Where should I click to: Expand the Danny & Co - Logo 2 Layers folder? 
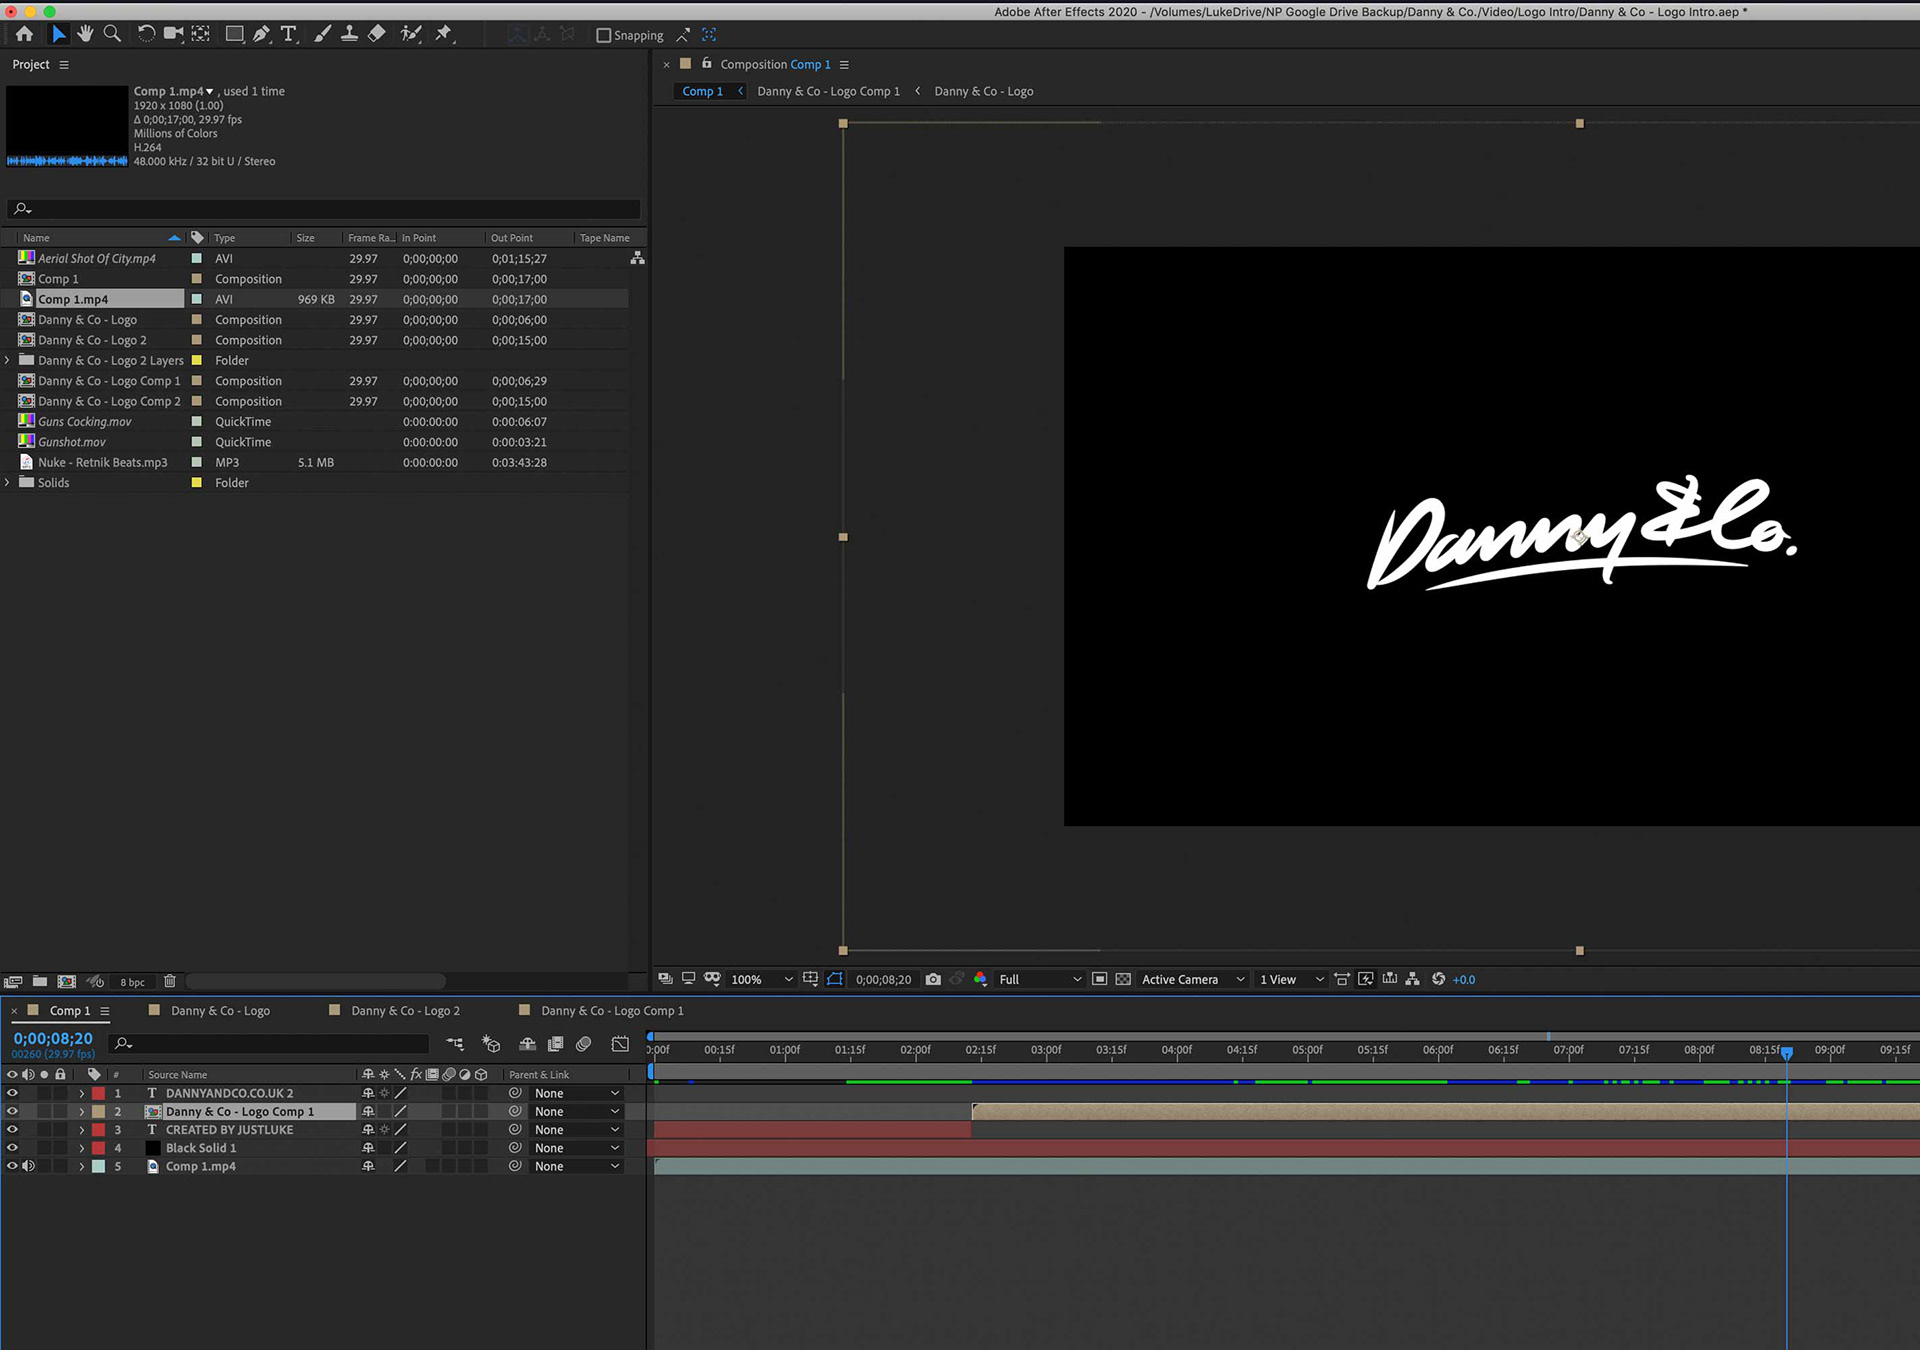[x=7, y=360]
